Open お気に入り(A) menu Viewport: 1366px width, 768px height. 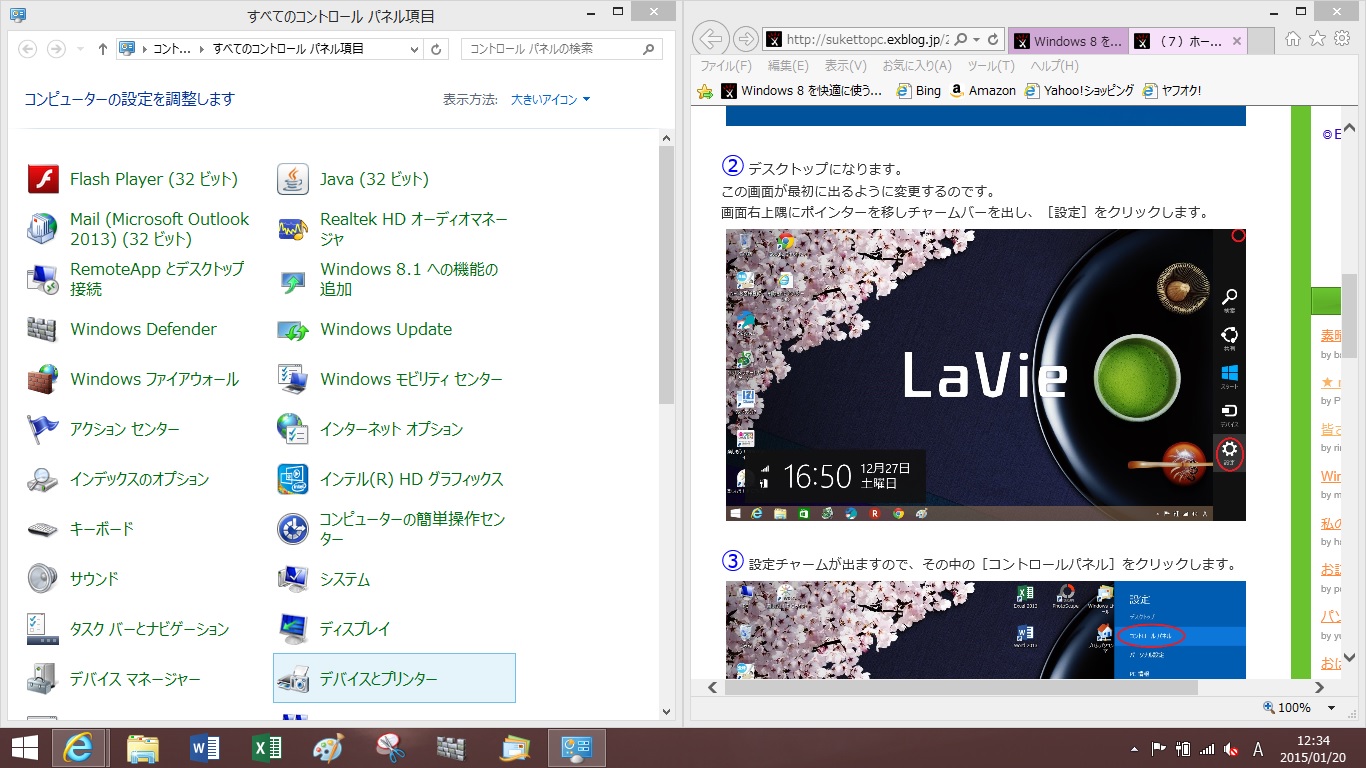(917, 66)
